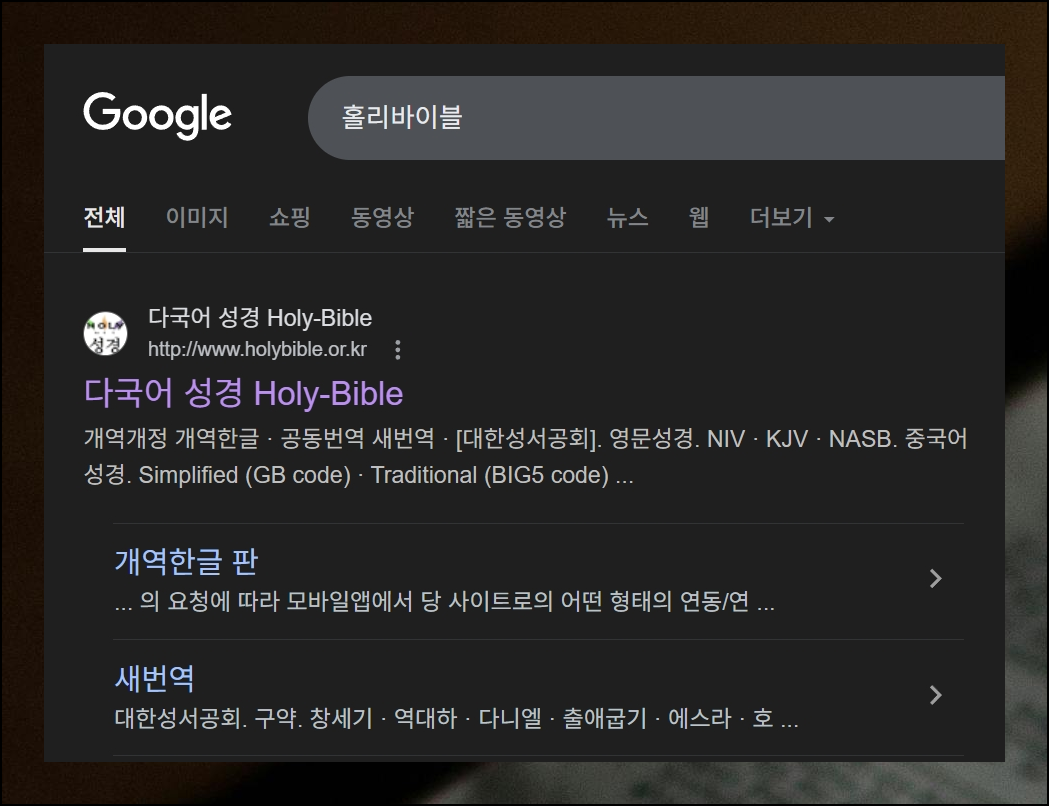The width and height of the screenshot is (1049, 806).
Task: Click the Google logo
Action: click(x=157, y=116)
